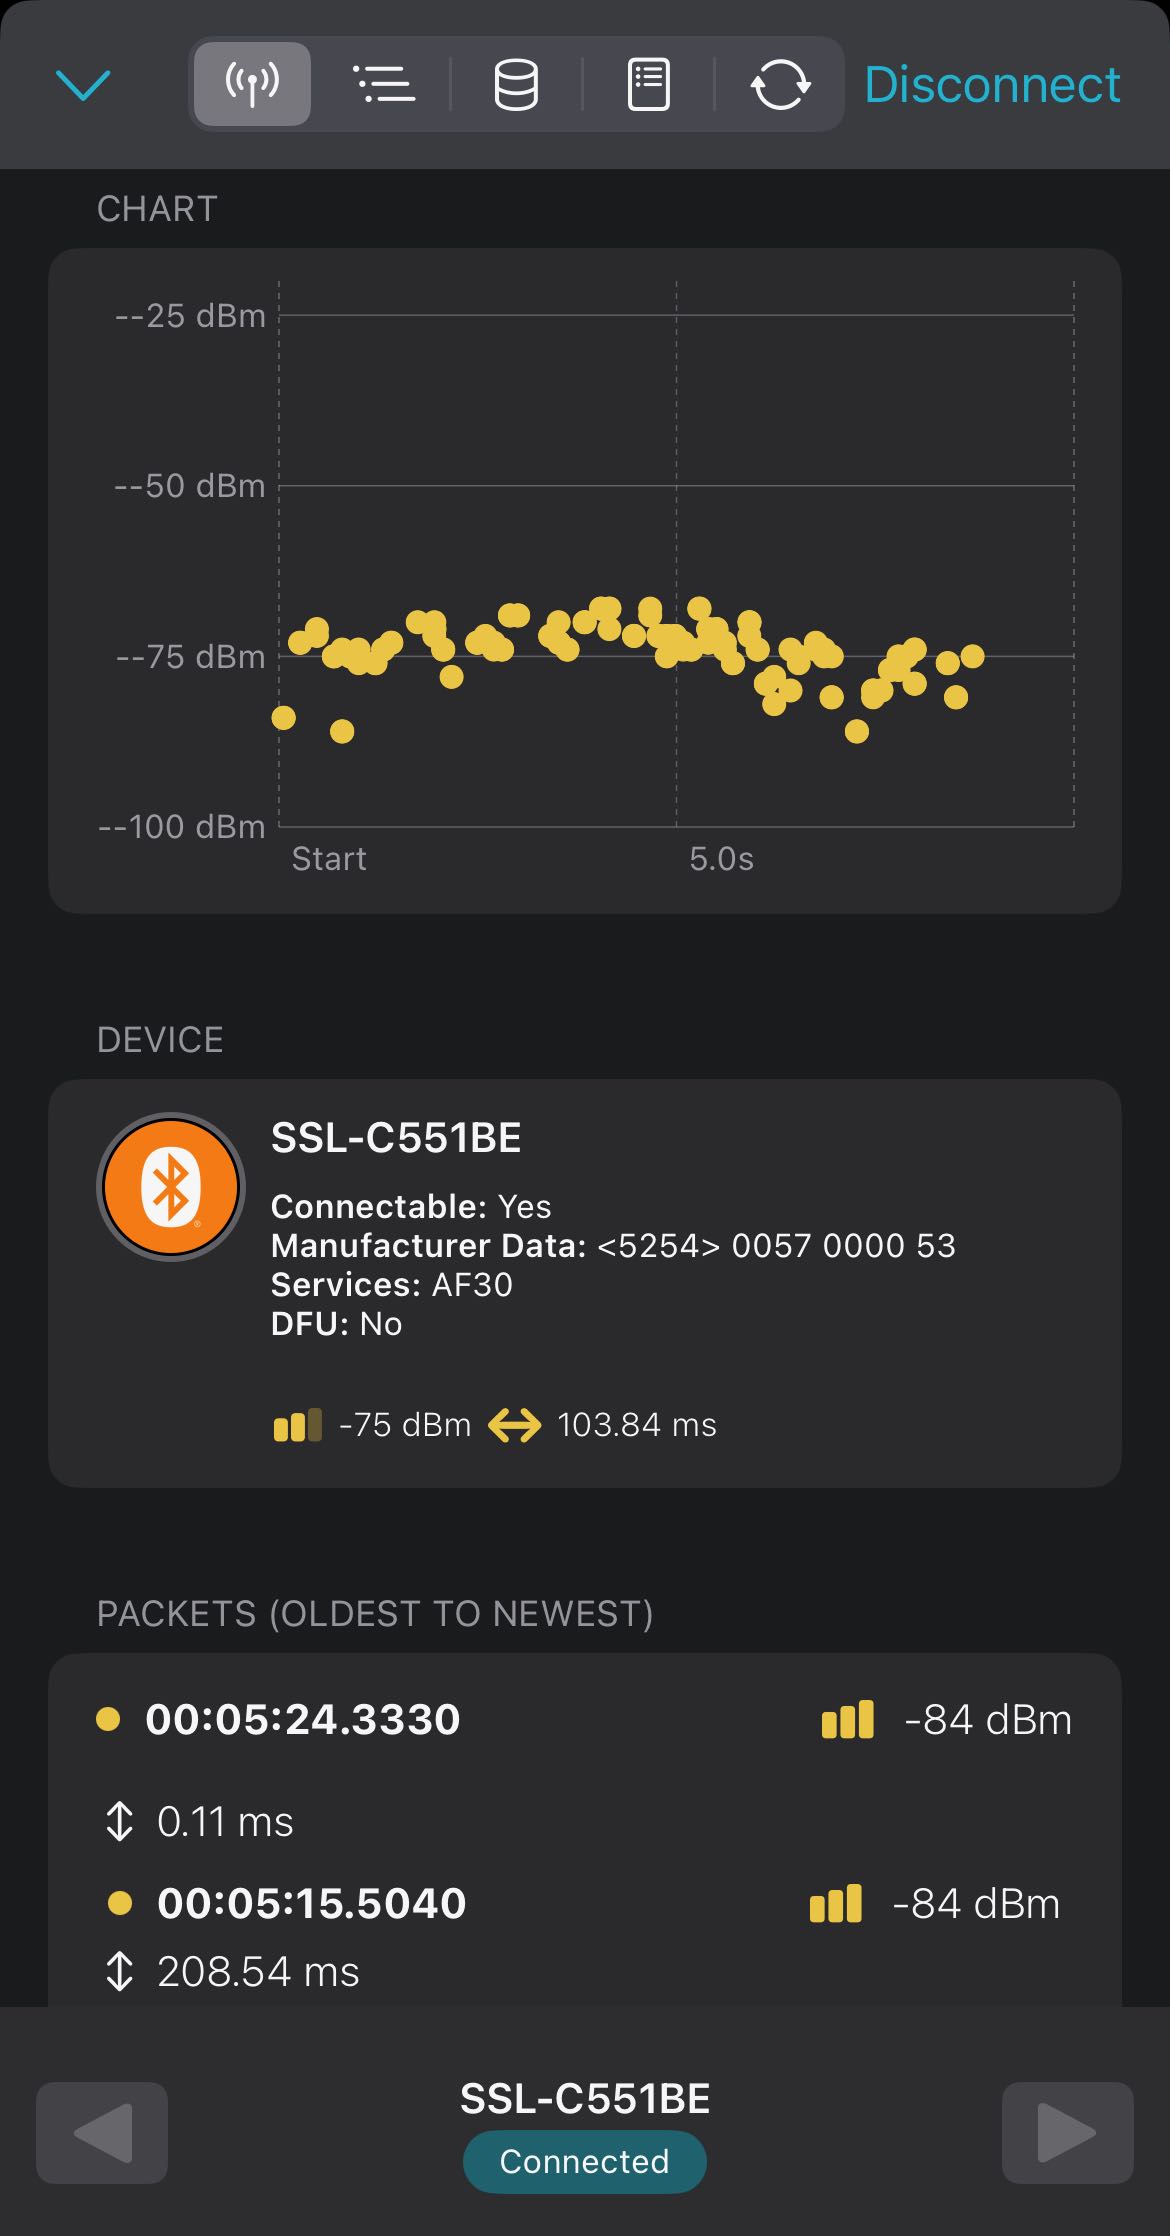Select the packet at 00:05:15.5040
The image size is (1170, 2236).
(x=311, y=1904)
